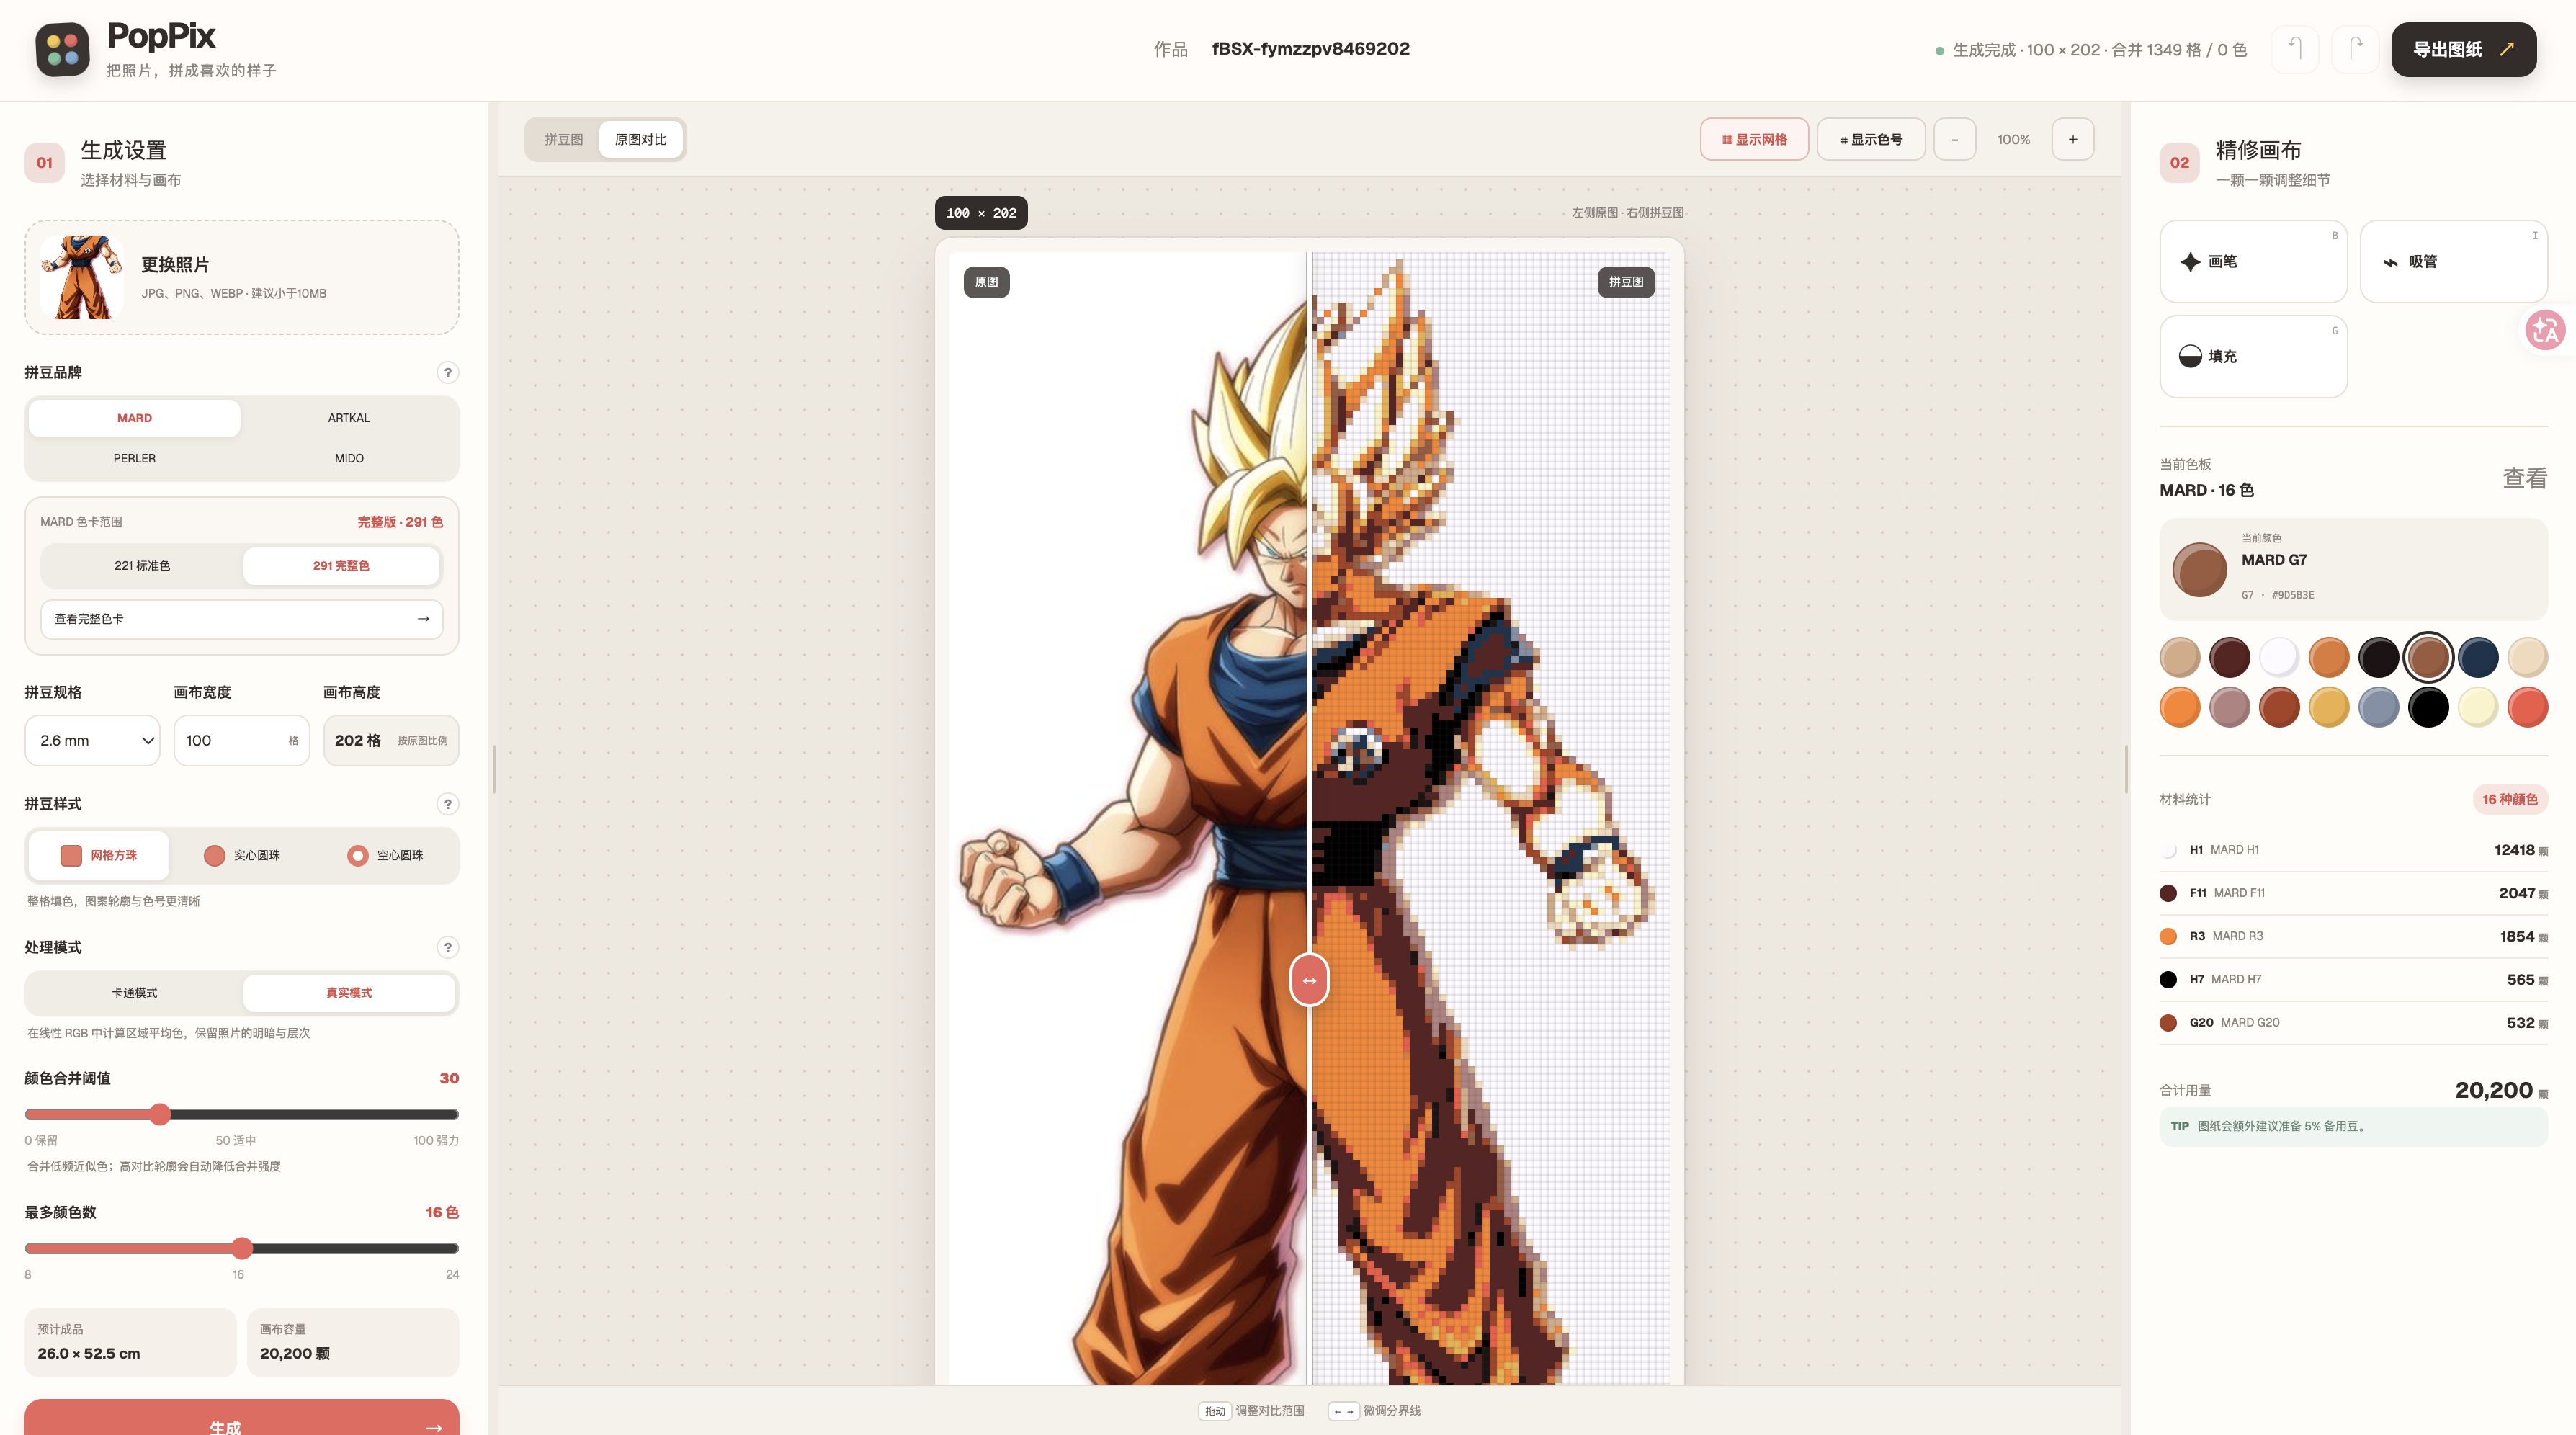Pick the navy blue palette swatch

tap(2478, 657)
